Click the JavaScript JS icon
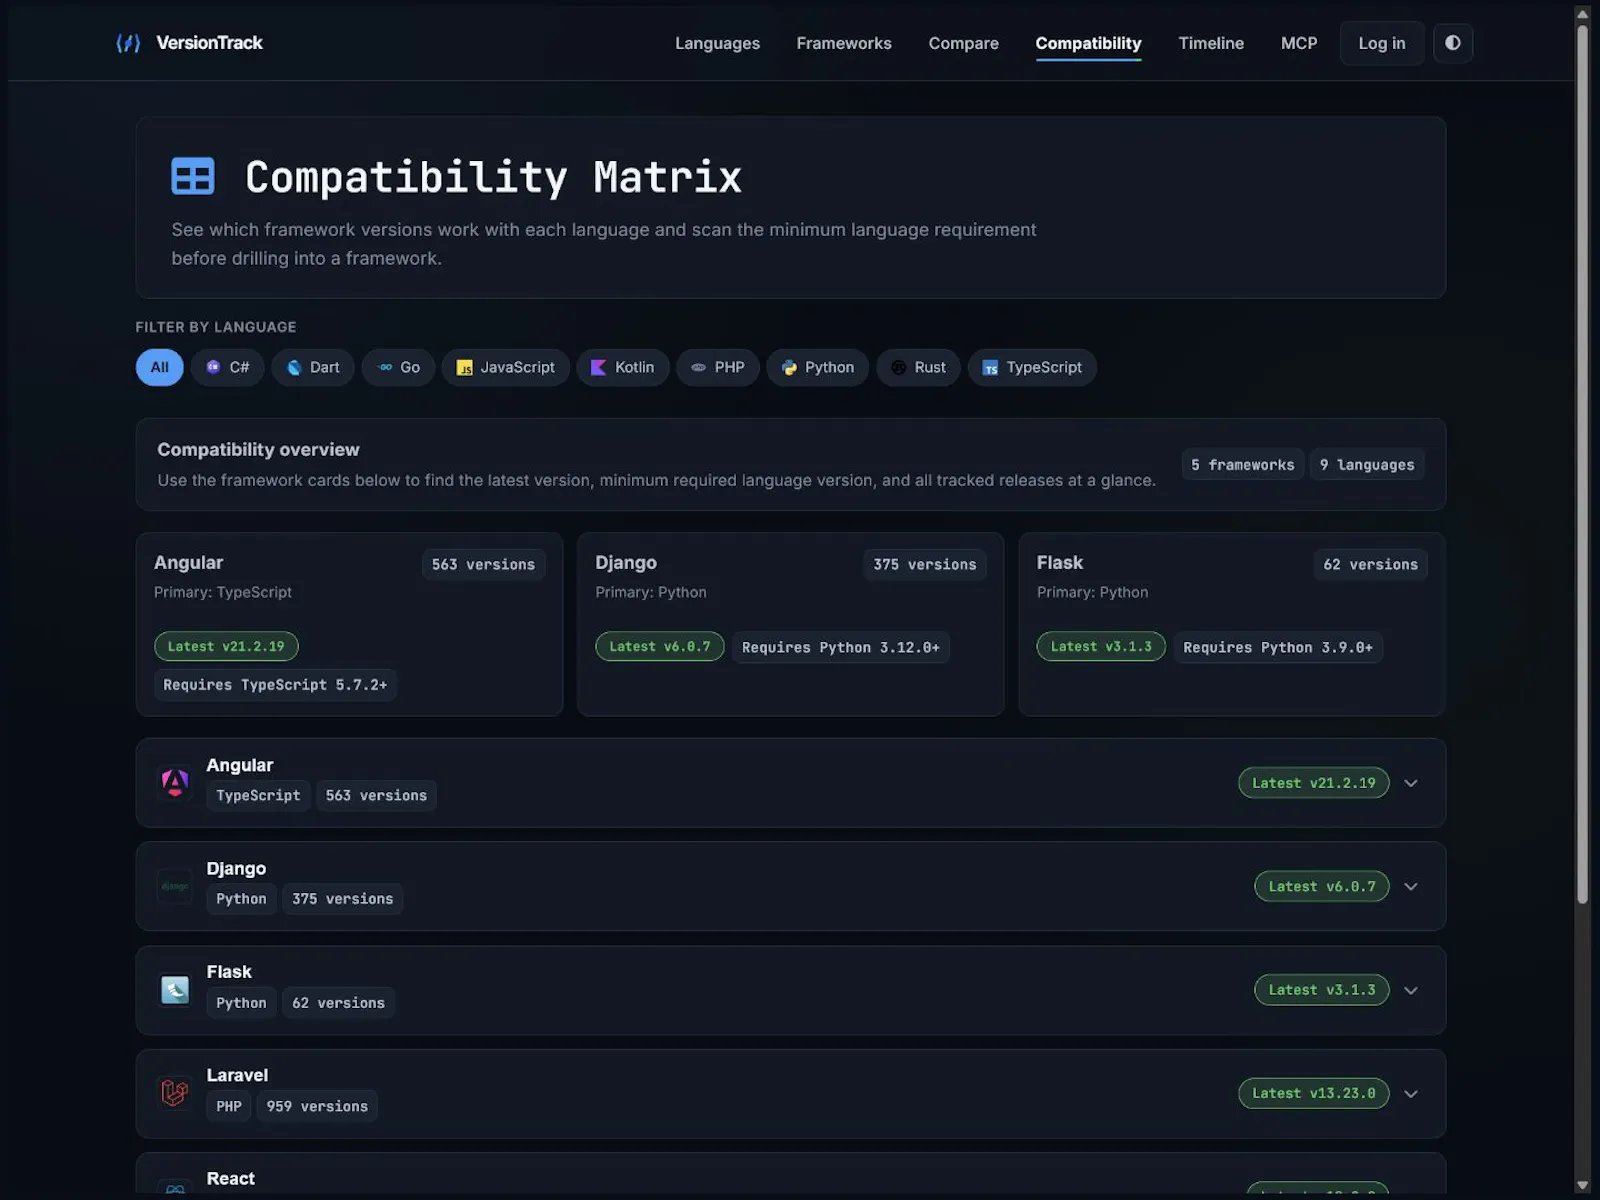 (x=465, y=367)
